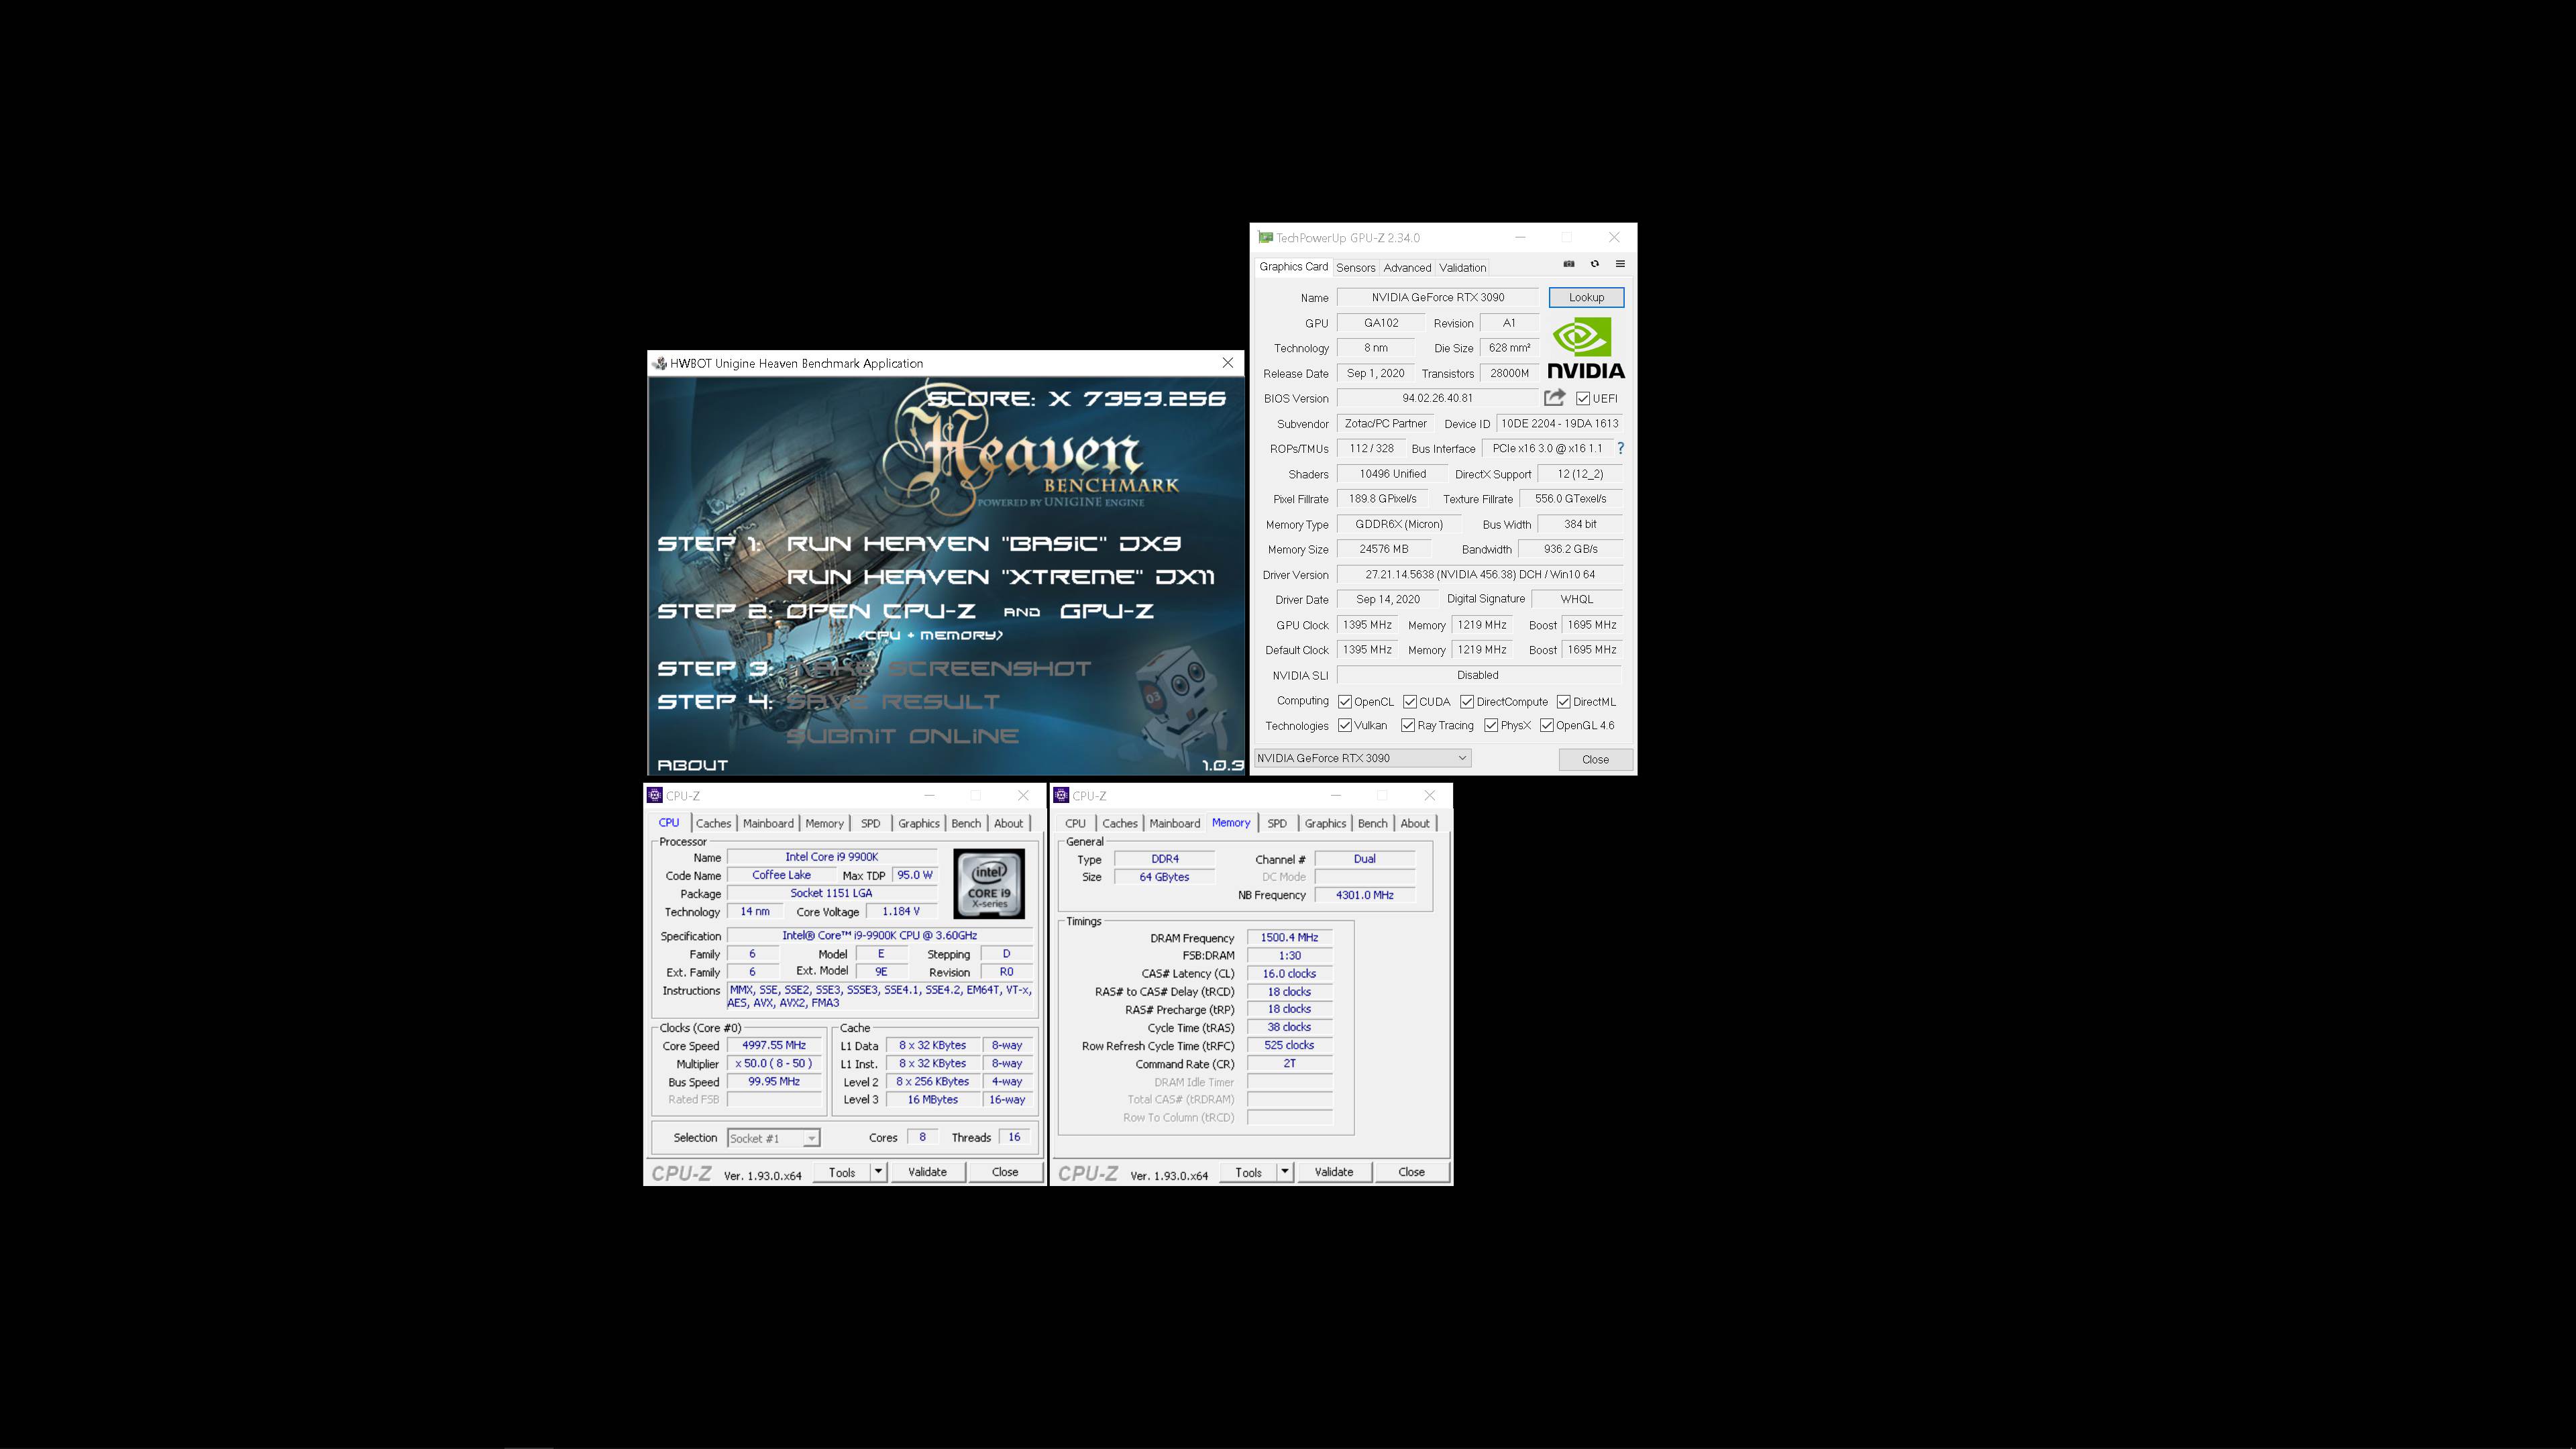Click Submit Online in Heaven app
Viewport: 2576px width, 1449px height.
(x=903, y=736)
